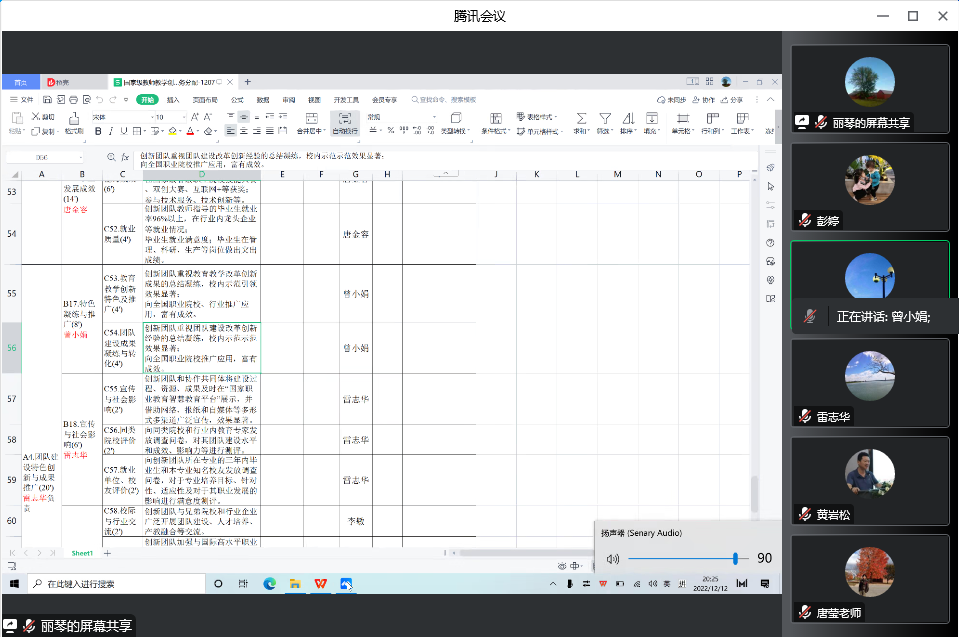Screen dimensions: 959x637
Task: Collapse the ribbon with the chevron
Action: pyautogui.click(x=771, y=100)
